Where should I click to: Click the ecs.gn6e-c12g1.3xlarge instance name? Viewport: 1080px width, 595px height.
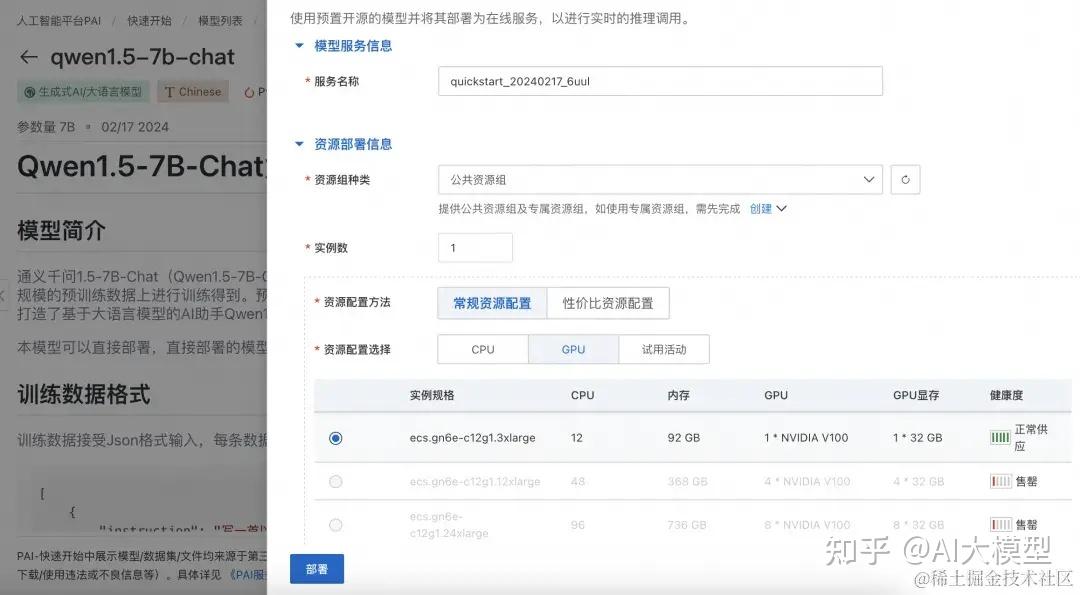pos(472,438)
